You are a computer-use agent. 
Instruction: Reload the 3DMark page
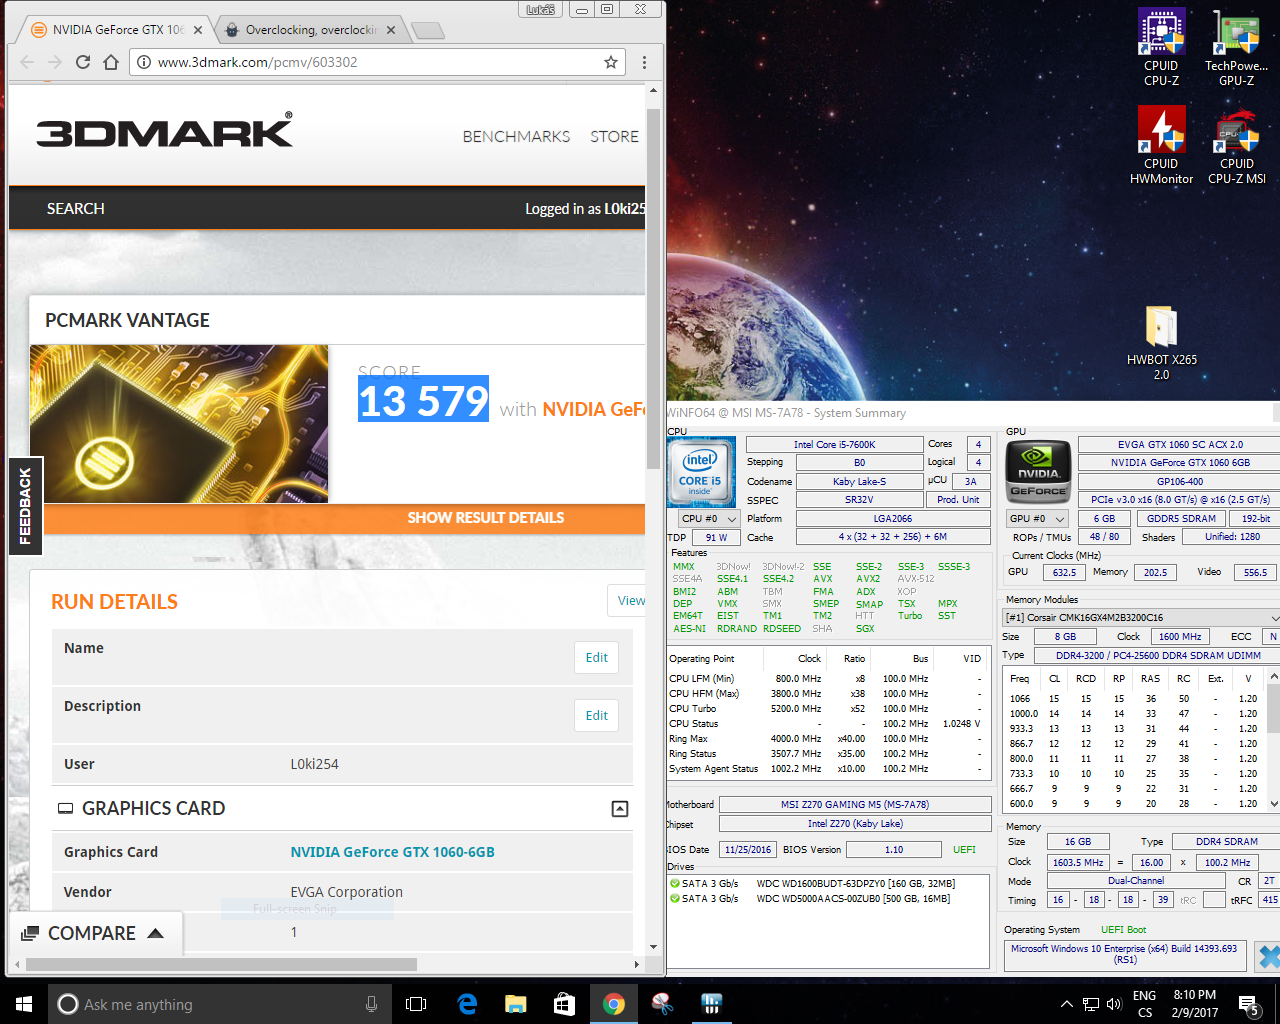click(x=83, y=62)
